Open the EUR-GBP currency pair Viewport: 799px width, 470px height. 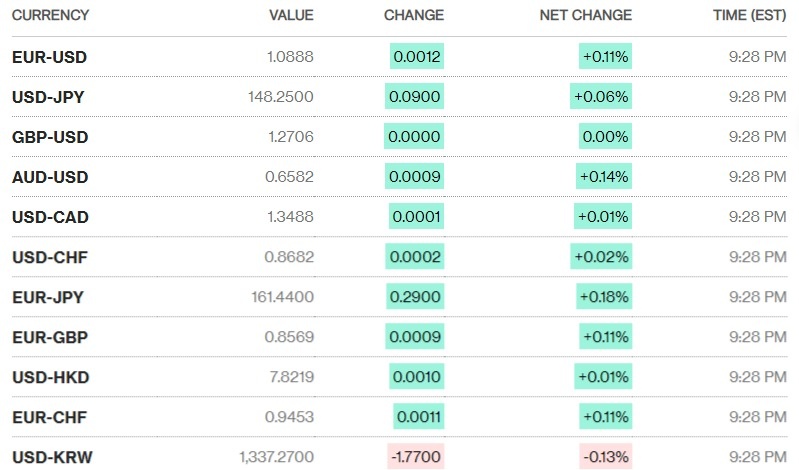click(x=50, y=337)
